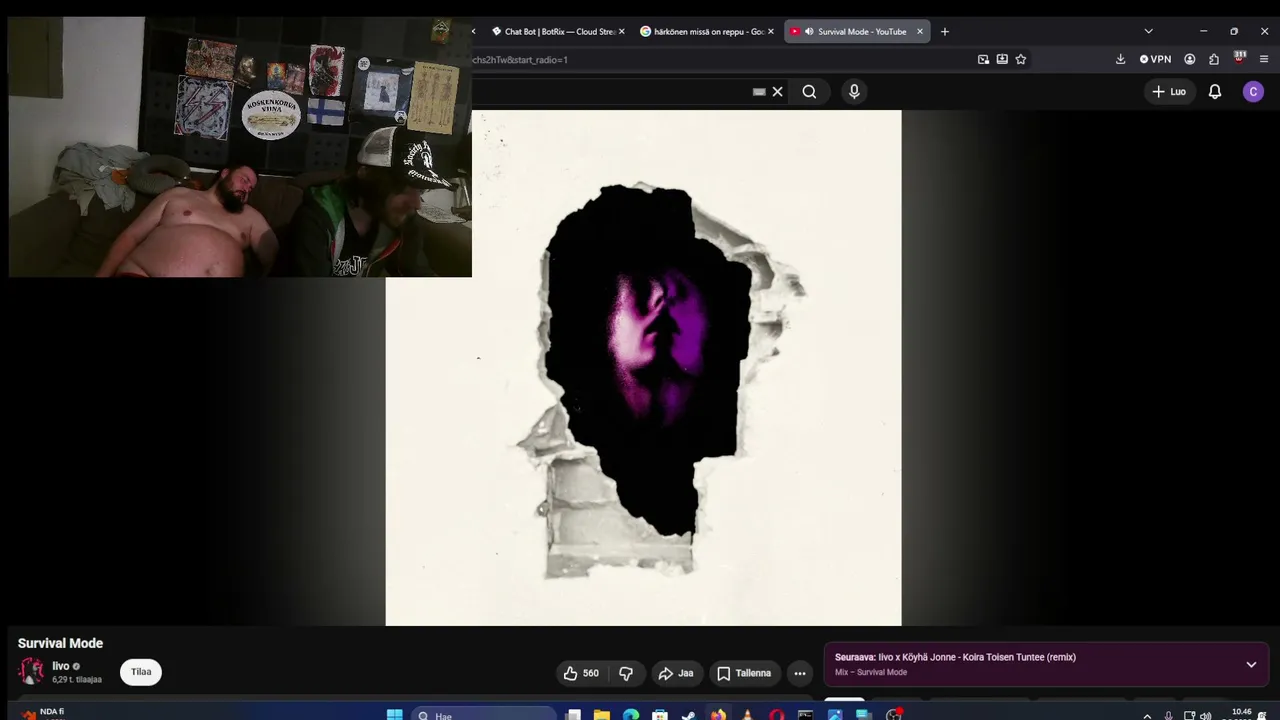This screenshot has height=720, width=1280.
Task: Like the Survival Mode video
Action: click(x=580, y=673)
